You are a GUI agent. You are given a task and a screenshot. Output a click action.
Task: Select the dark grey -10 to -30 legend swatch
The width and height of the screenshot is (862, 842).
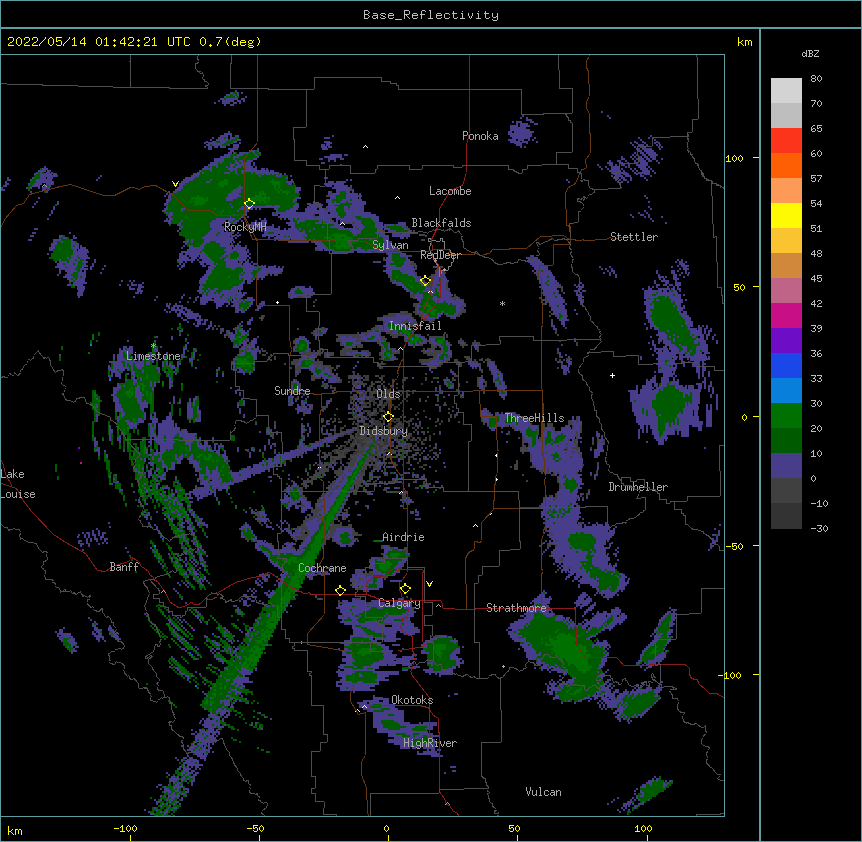point(786,516)
